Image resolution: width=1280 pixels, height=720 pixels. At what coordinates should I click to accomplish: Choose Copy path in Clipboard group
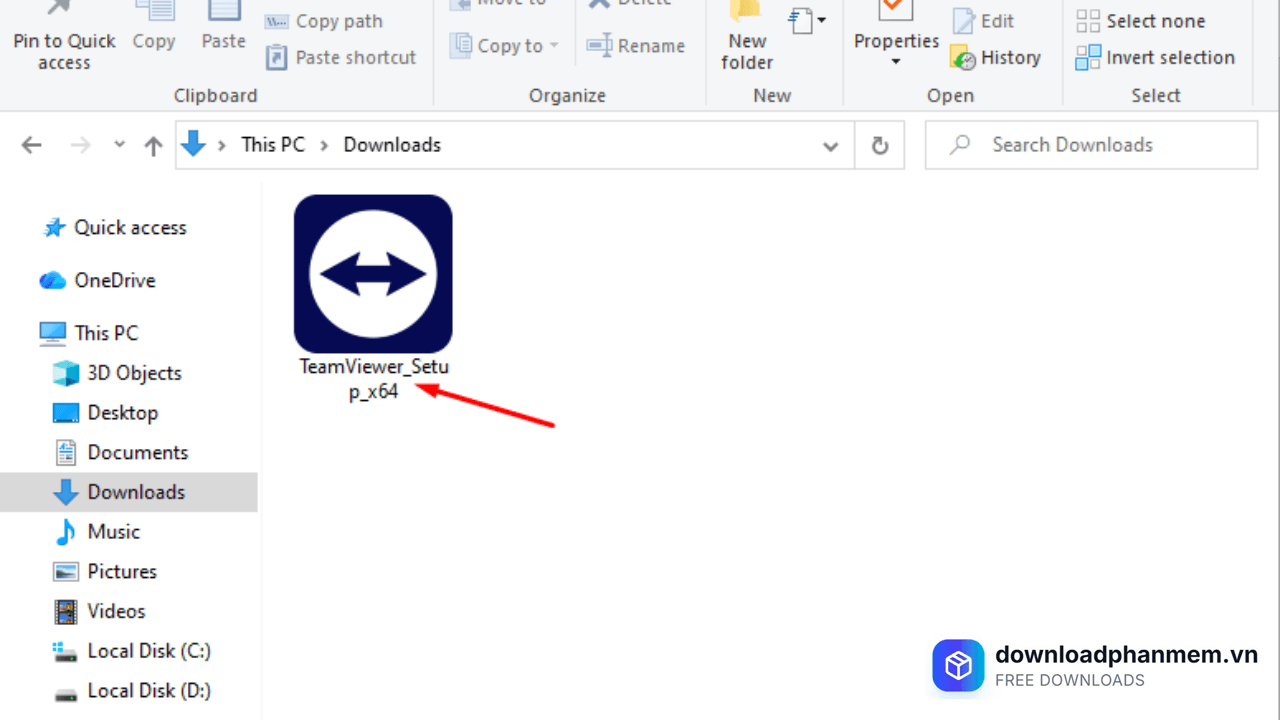coord(324,21)
